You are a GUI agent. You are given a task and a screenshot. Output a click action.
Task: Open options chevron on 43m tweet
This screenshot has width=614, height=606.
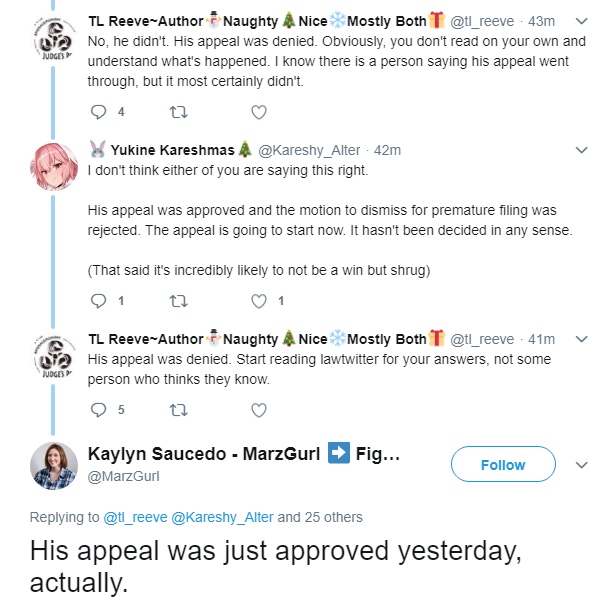click(582, 21)
